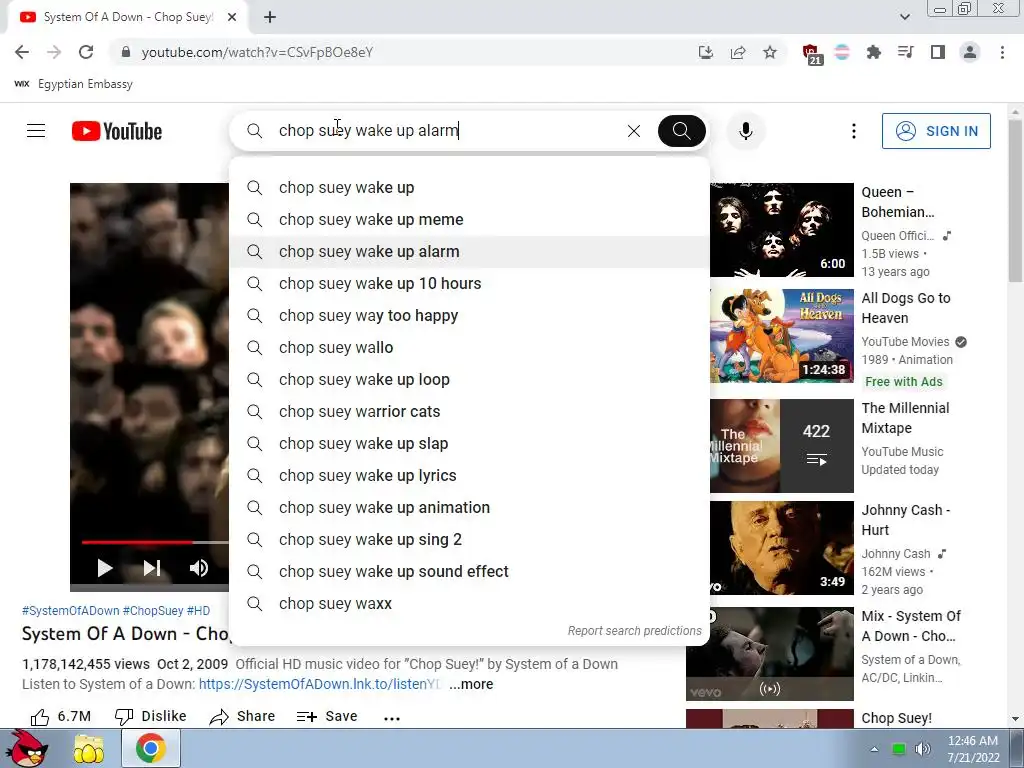
Task: Close the System Of A Down tab
Action: point(232,17)
